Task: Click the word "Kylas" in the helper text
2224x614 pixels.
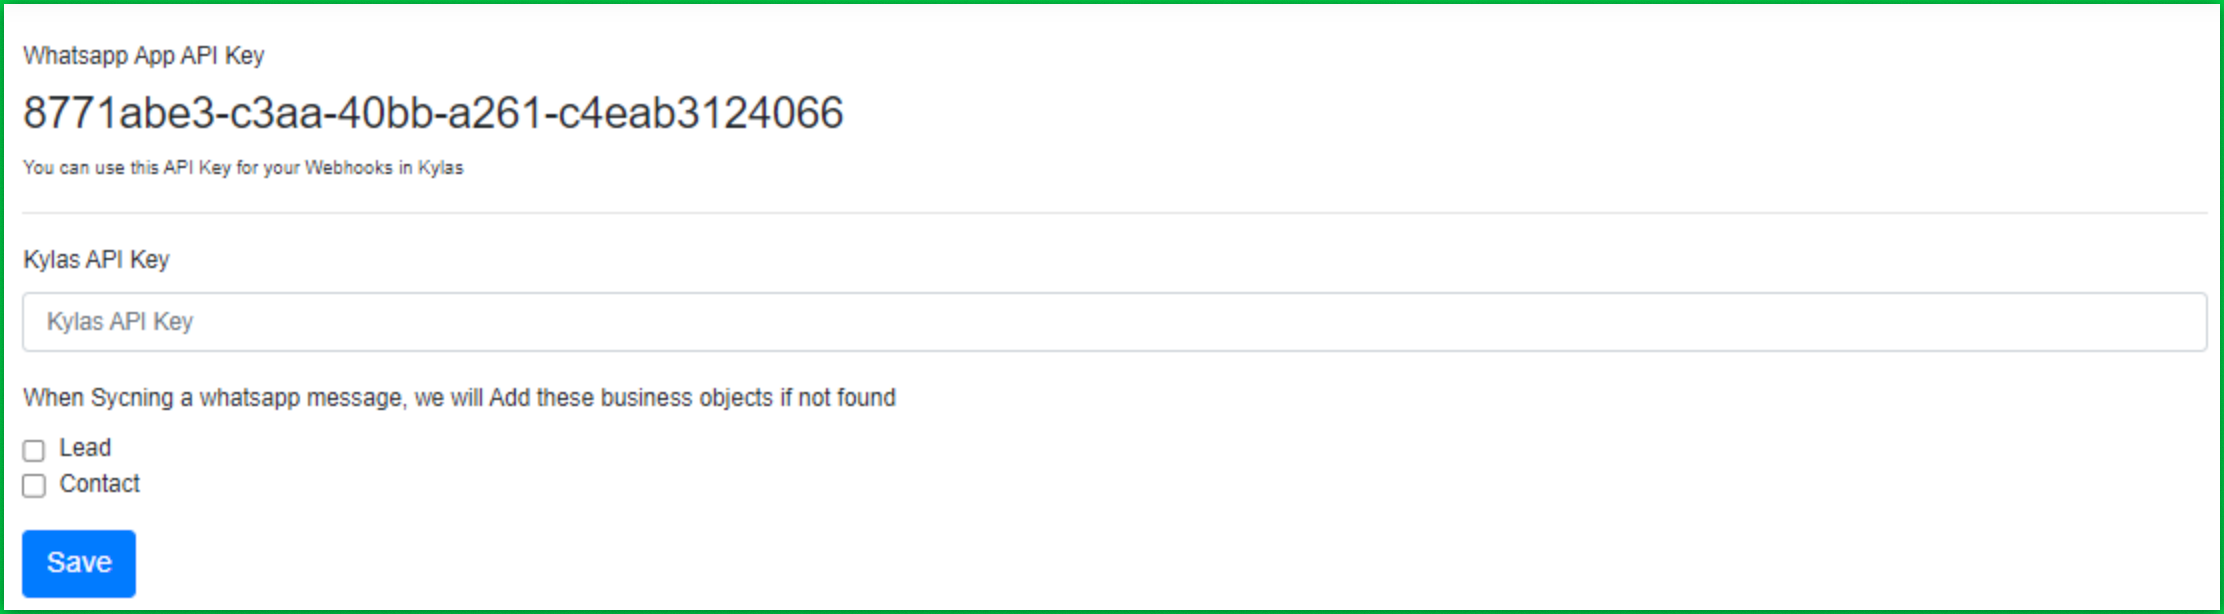Action: (441, 168)
